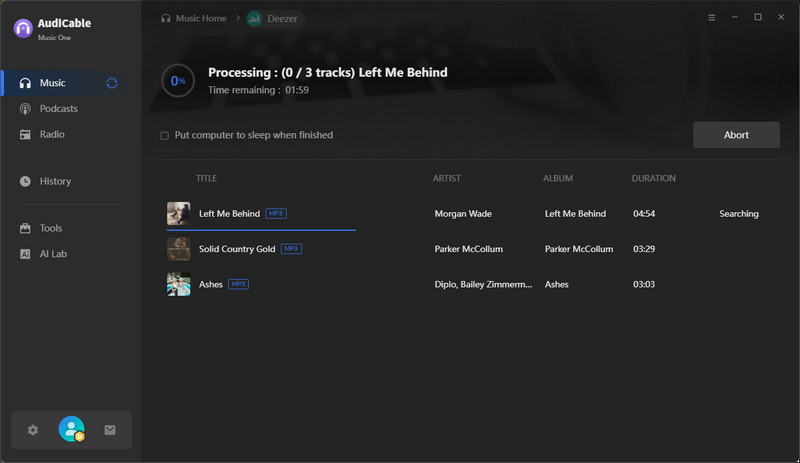The width and height of the screenshot is (800, 463).
Task: Click the blue track progress bar
Action: 261,230
